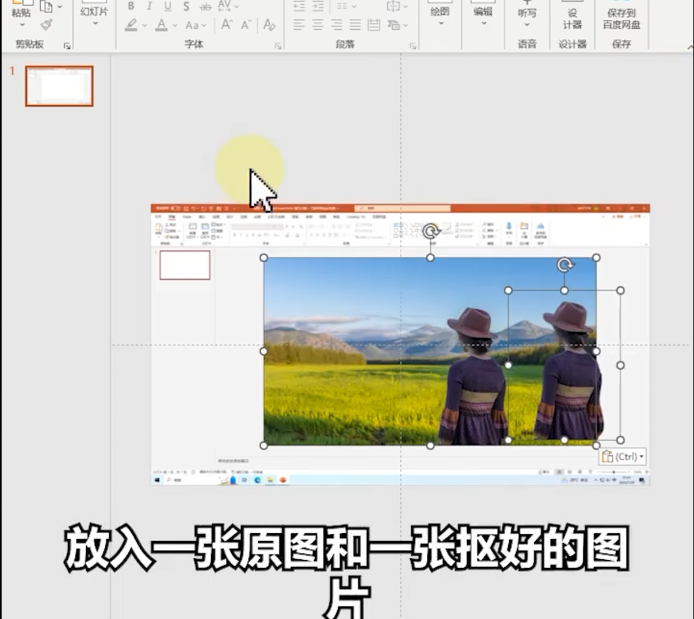Image resolution: width=694 pixels, height=619 pixels.
Task: Collapse the ribbon with the chevron
Action: [x=690, y=46]
